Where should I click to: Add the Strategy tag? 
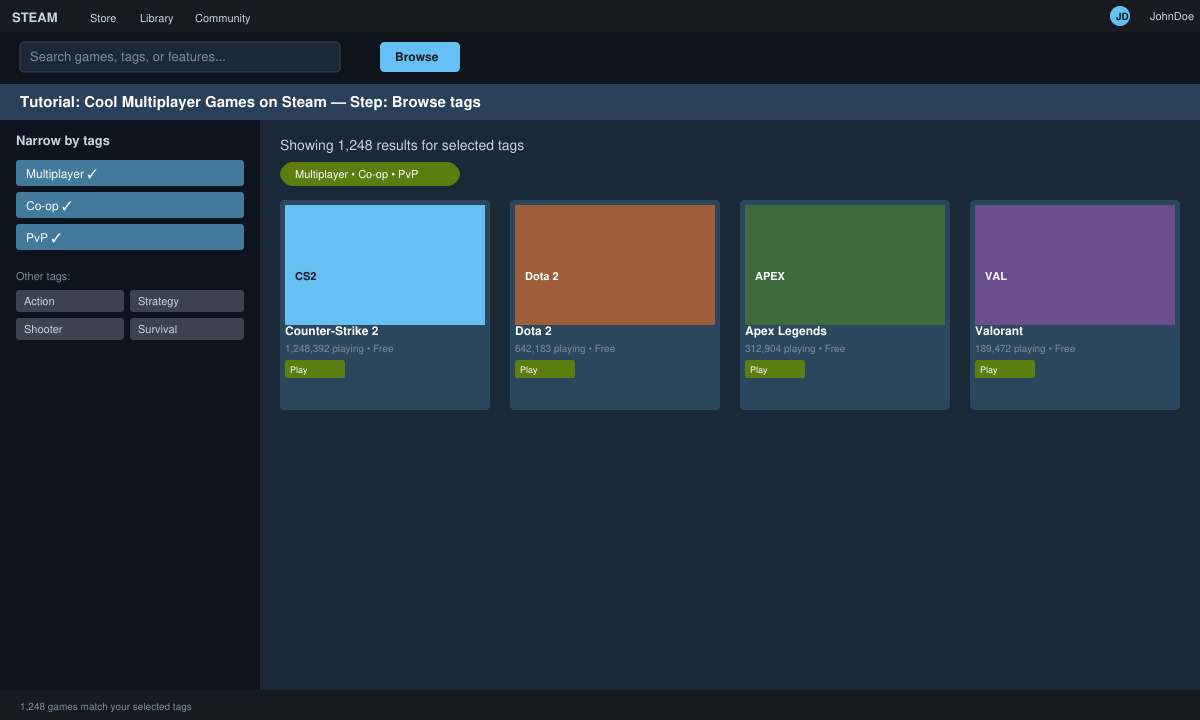[187, 301]
